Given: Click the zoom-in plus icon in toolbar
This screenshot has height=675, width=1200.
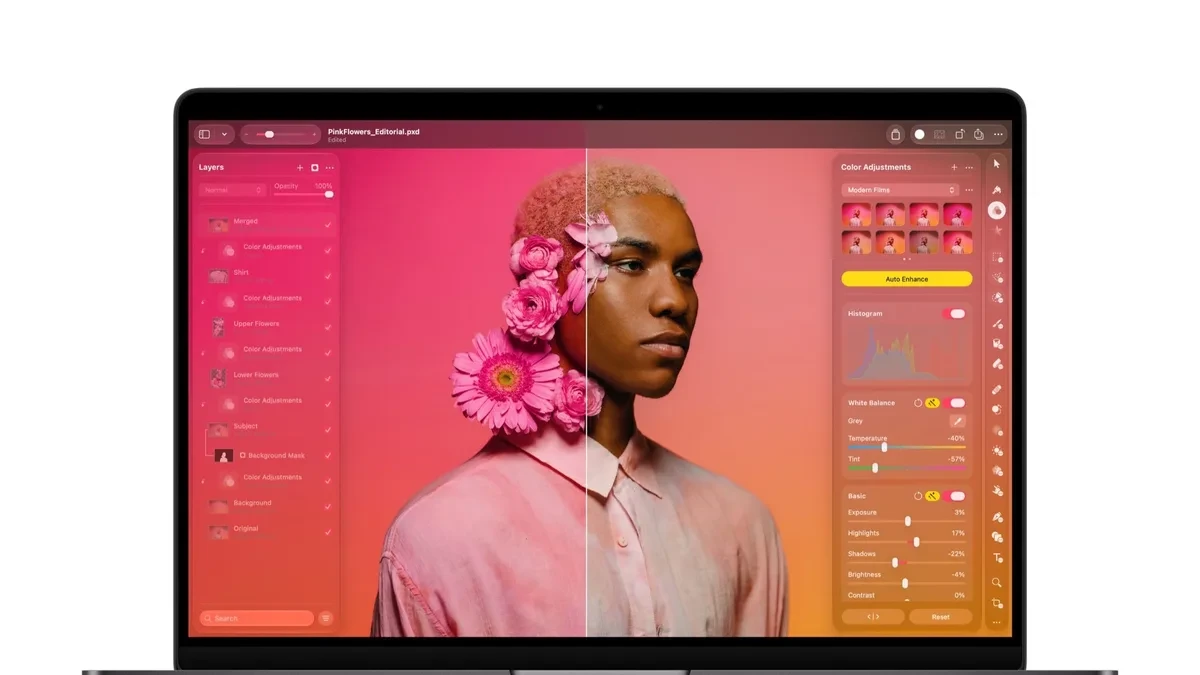Looking at the screenshot, I should pos(314,134).
